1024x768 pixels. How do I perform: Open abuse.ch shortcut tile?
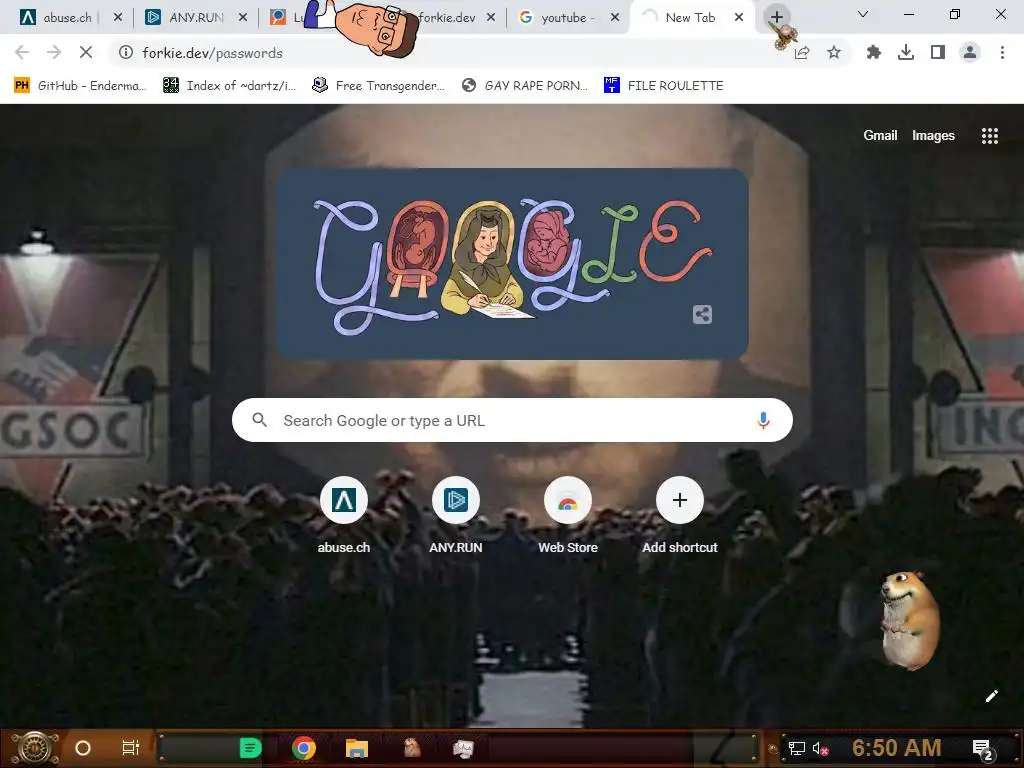click(x=344, y=516)
